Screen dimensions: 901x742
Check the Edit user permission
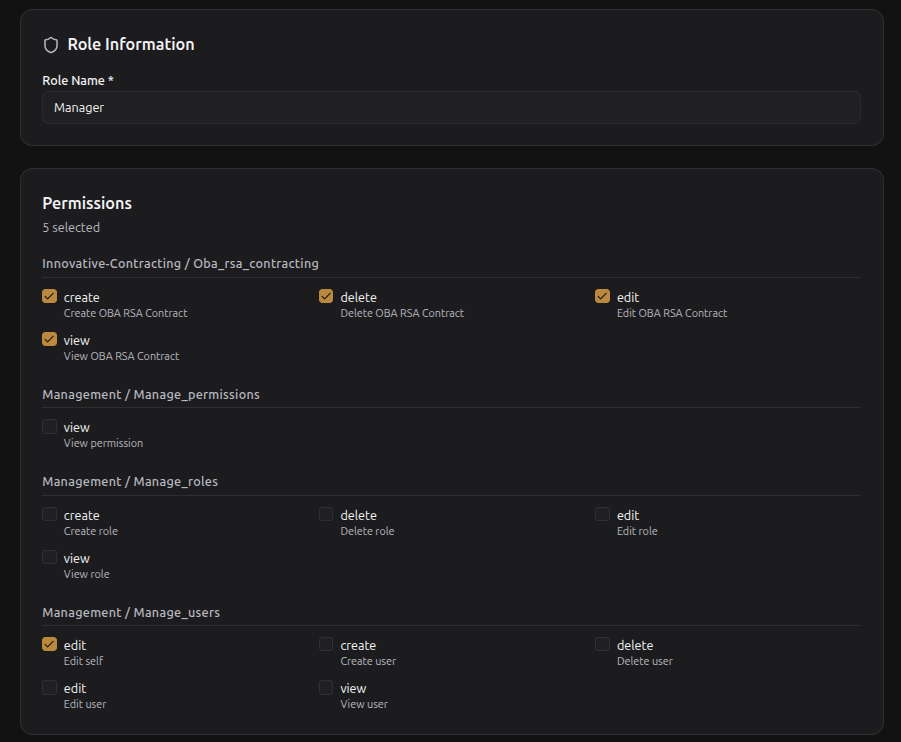49,687
